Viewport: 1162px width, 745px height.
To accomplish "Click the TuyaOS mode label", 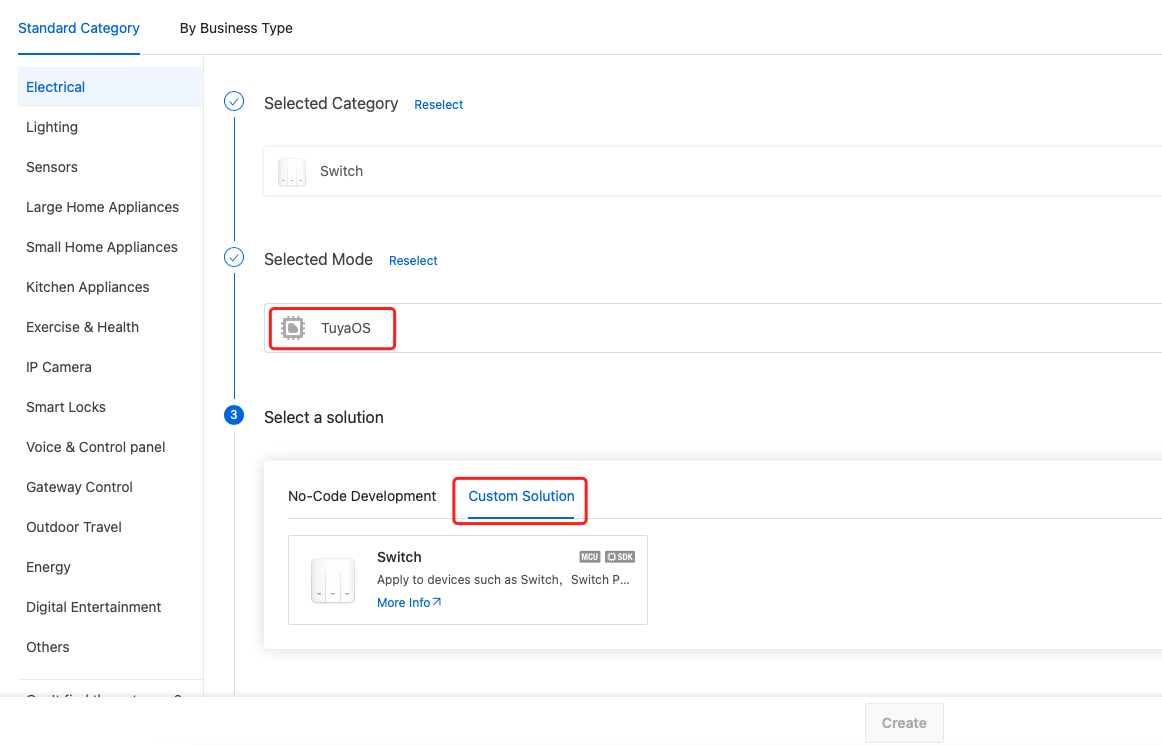I will point(345,328).
